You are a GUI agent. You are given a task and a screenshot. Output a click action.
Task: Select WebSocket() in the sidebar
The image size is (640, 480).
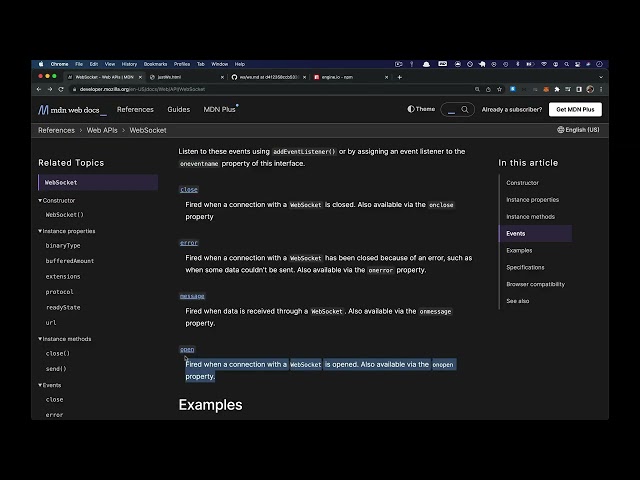64,215
